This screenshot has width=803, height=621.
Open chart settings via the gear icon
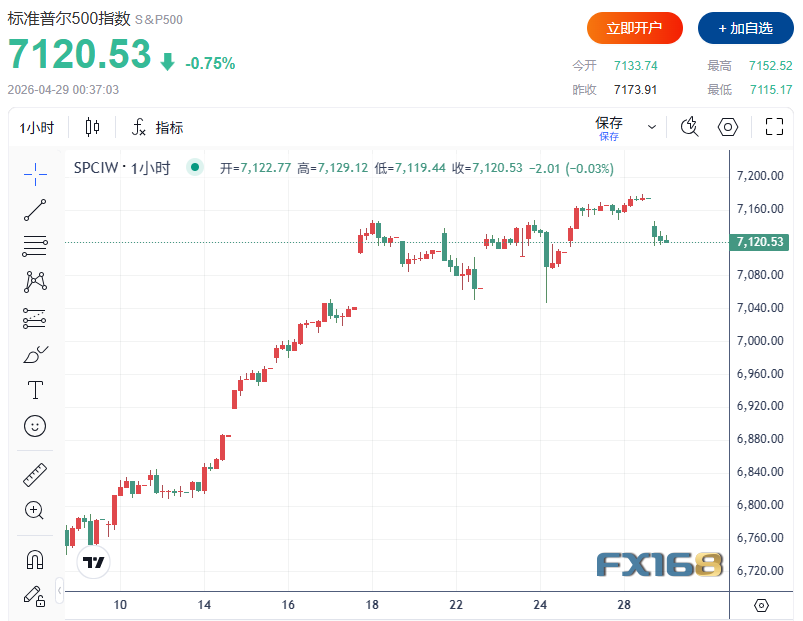pyautogui.click(x=727, y=127)
